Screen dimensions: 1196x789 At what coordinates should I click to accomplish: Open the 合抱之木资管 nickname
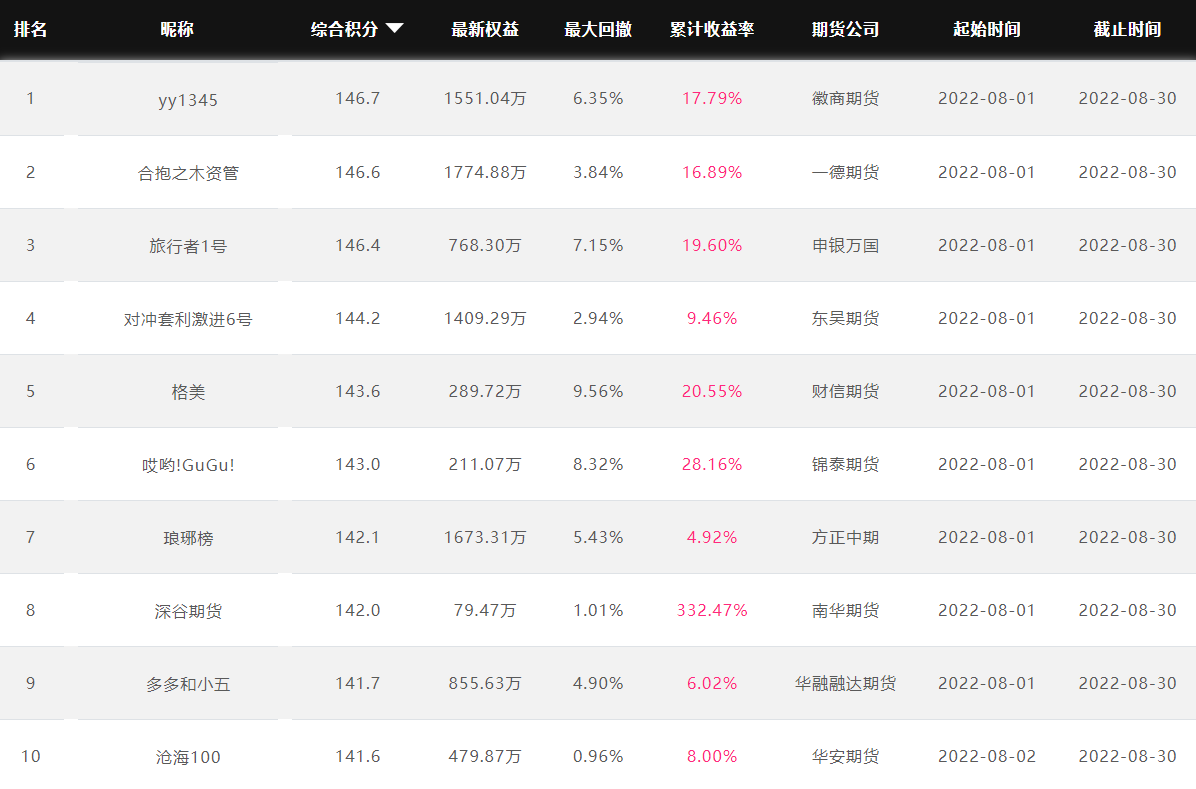[188, 173]
